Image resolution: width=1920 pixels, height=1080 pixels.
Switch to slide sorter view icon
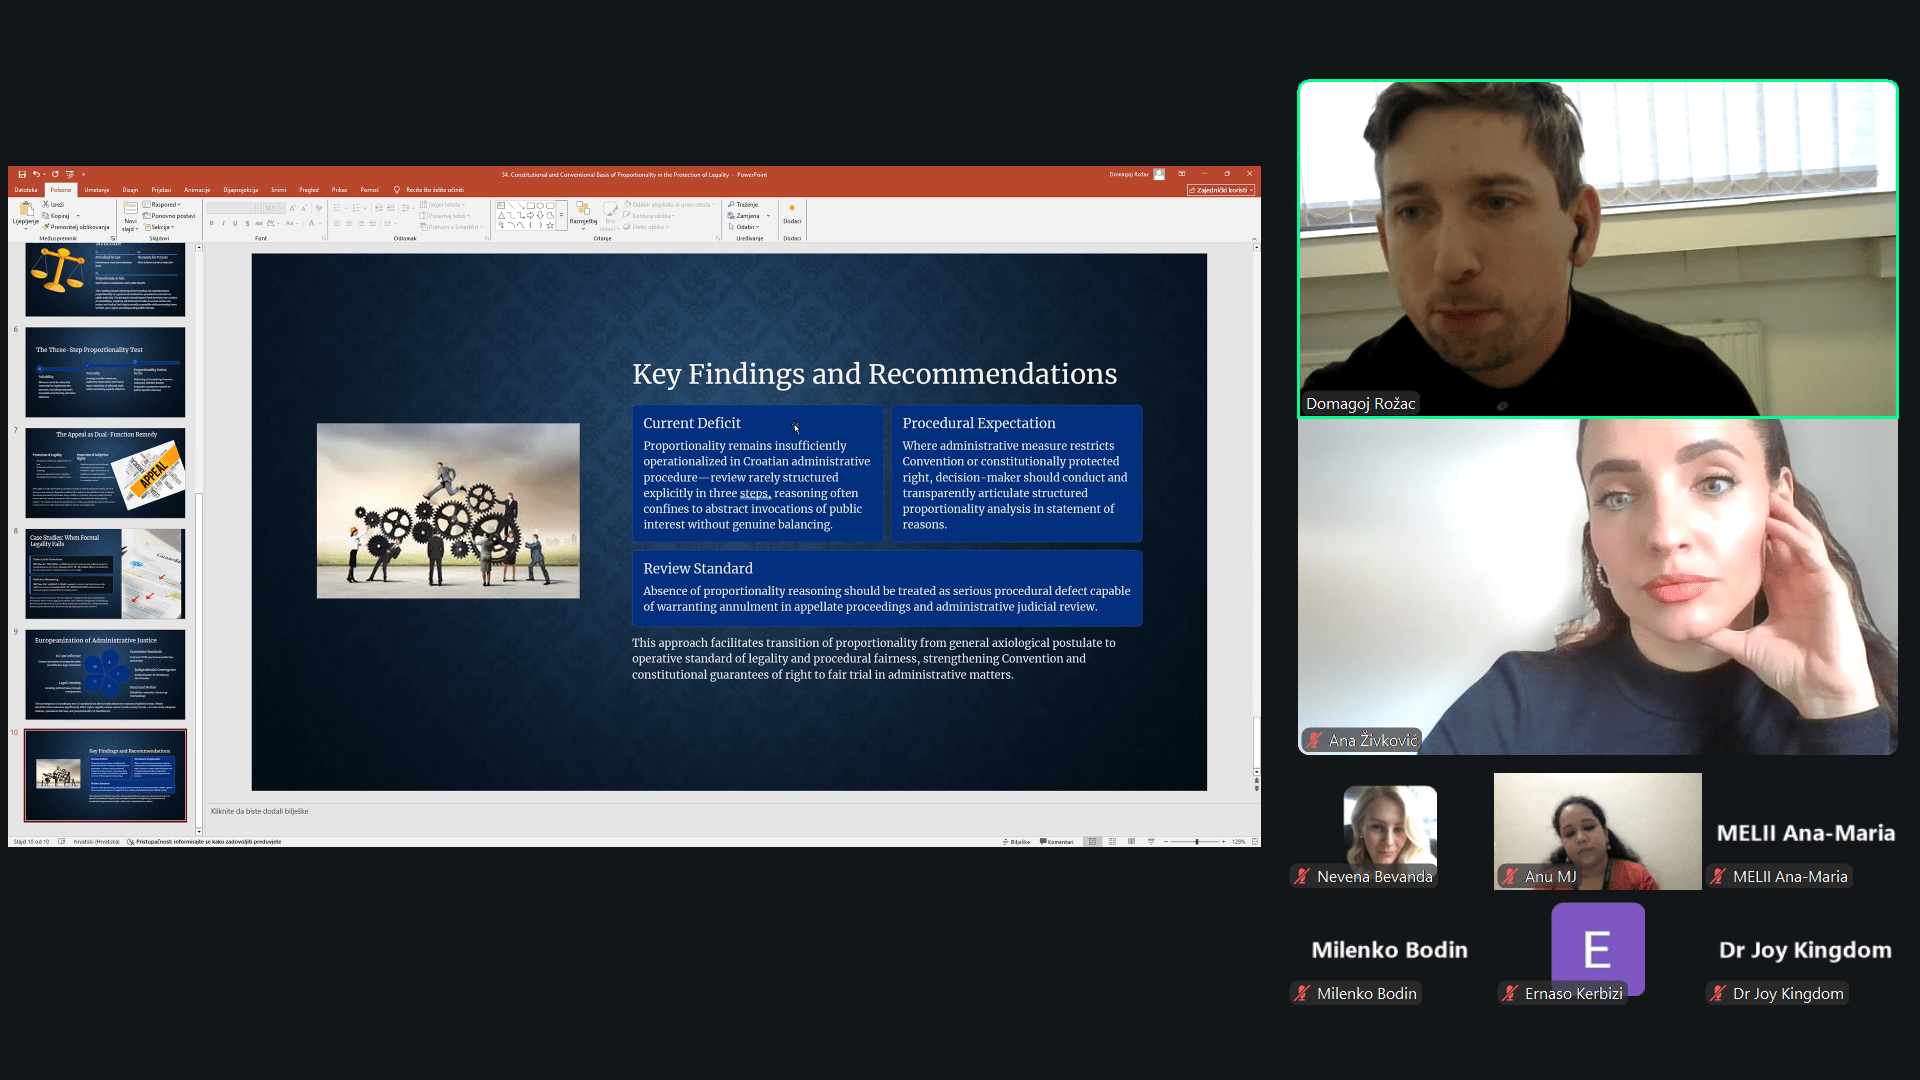pos(1112,842)
